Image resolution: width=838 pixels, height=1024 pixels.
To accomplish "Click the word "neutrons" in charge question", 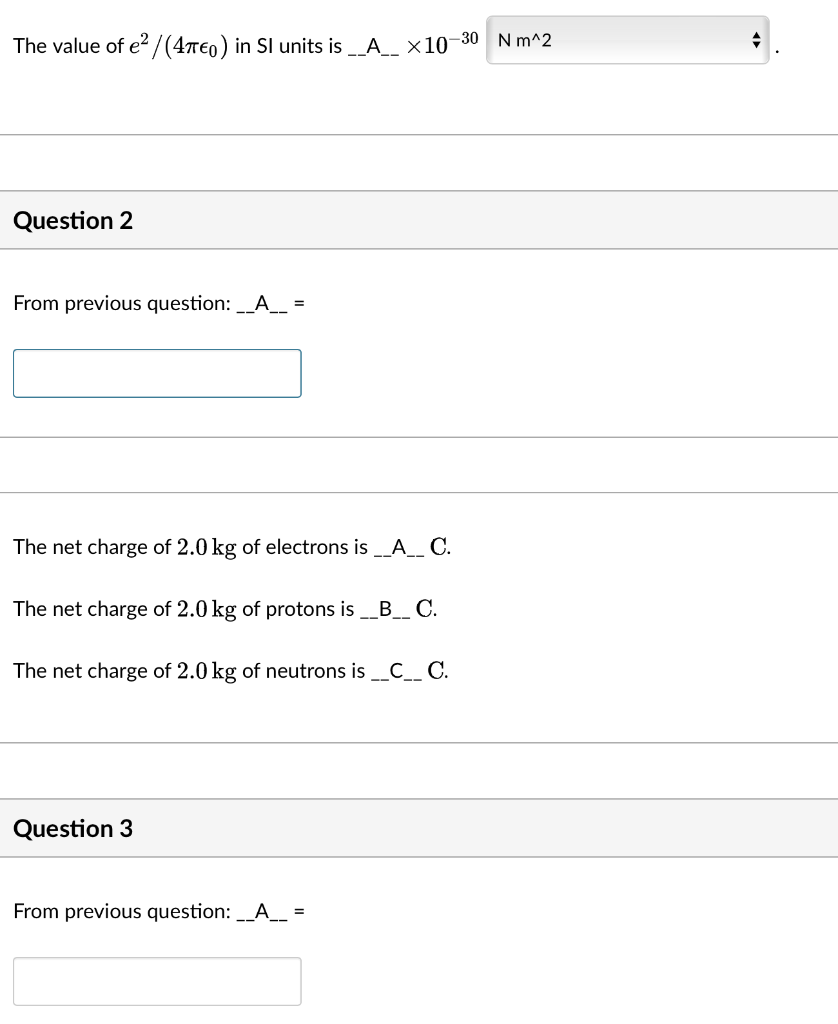I will coord(304,671).
